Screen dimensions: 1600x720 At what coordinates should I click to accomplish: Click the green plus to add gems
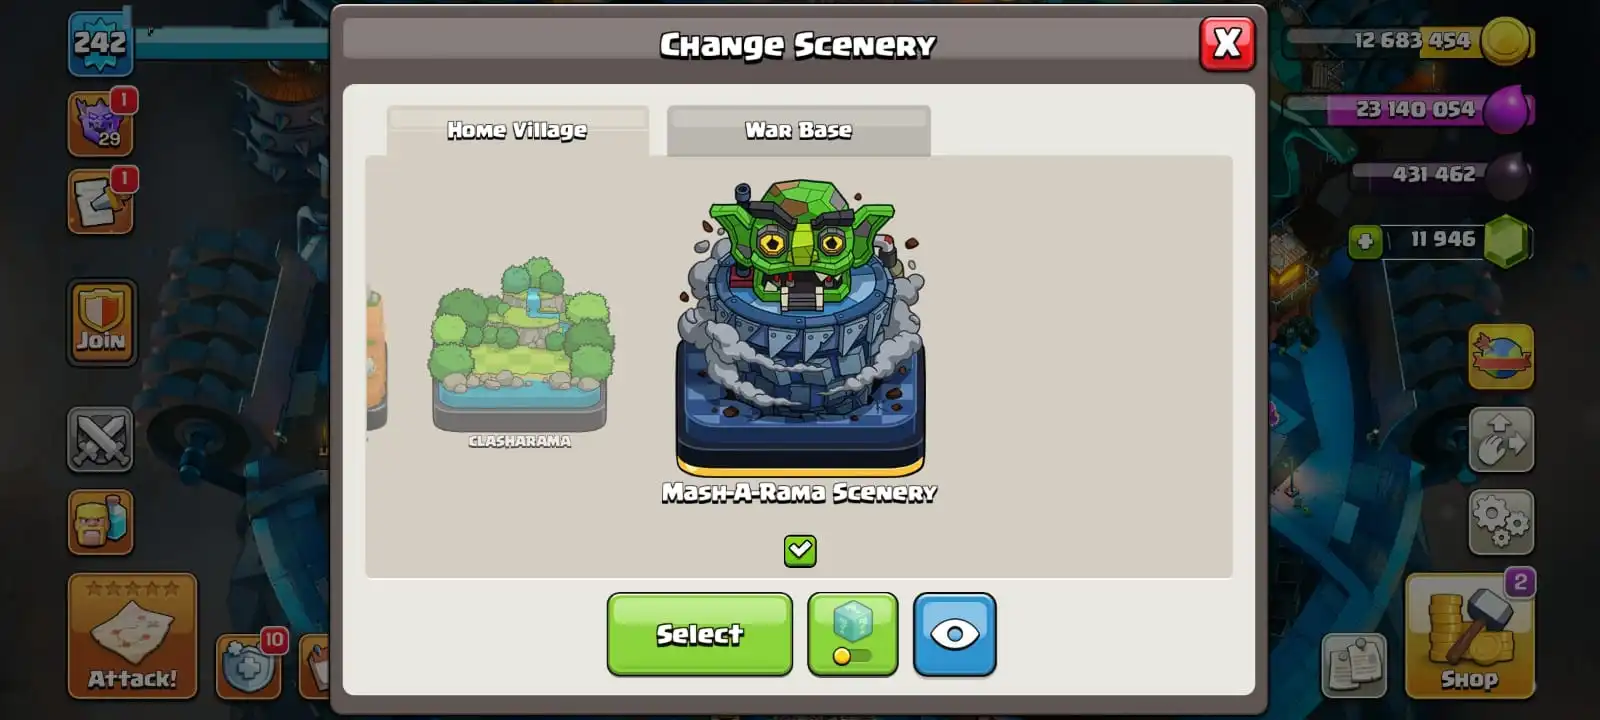1365,241
